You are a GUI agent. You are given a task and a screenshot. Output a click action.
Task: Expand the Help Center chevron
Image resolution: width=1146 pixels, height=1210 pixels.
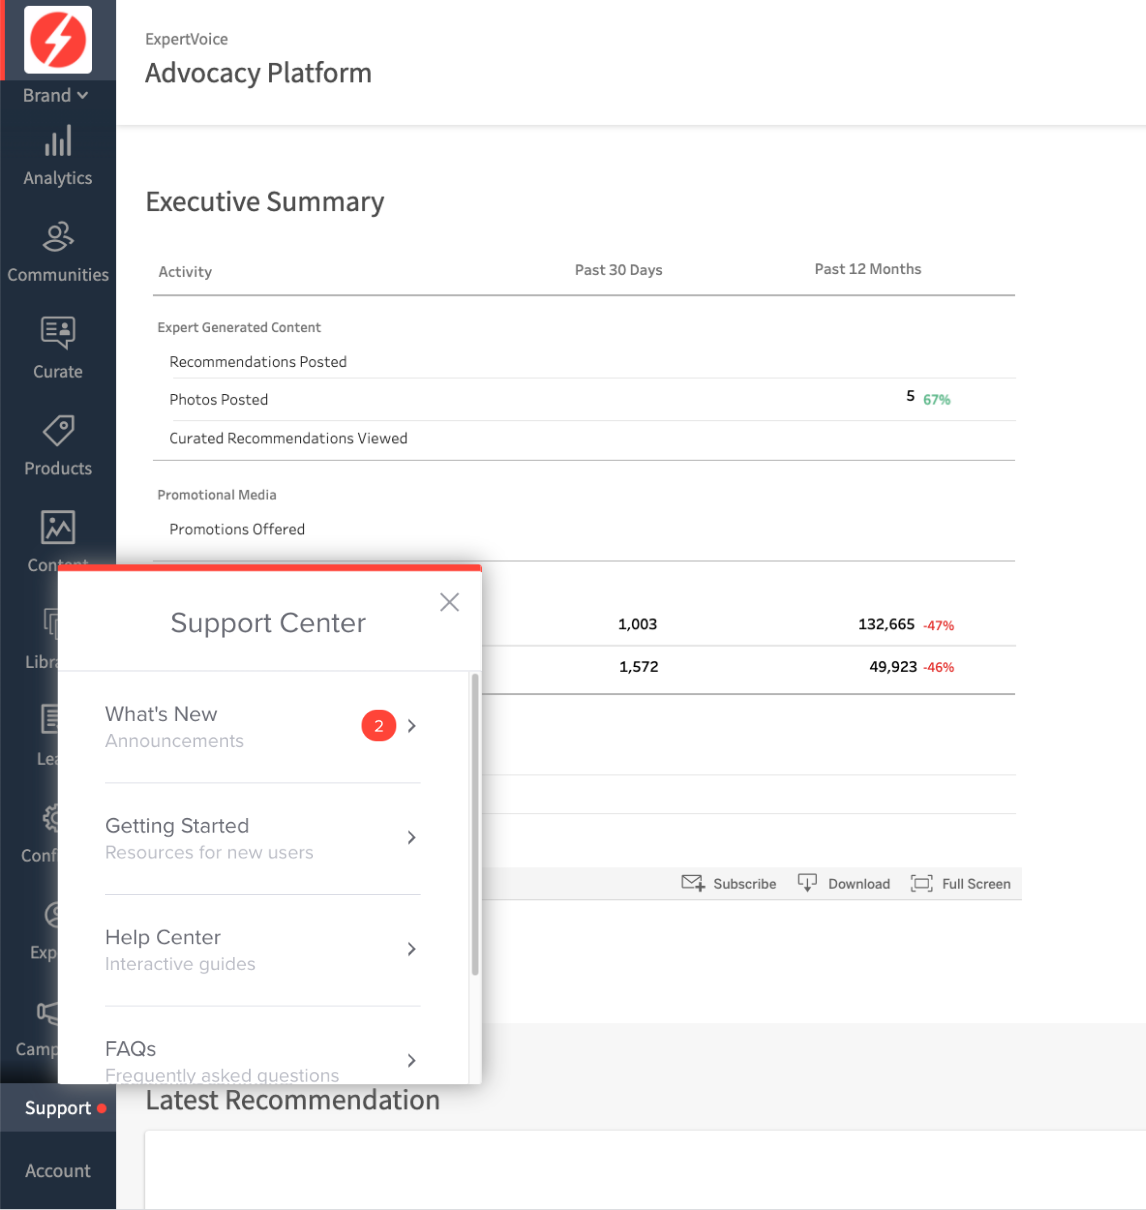[x=412, y=949]
